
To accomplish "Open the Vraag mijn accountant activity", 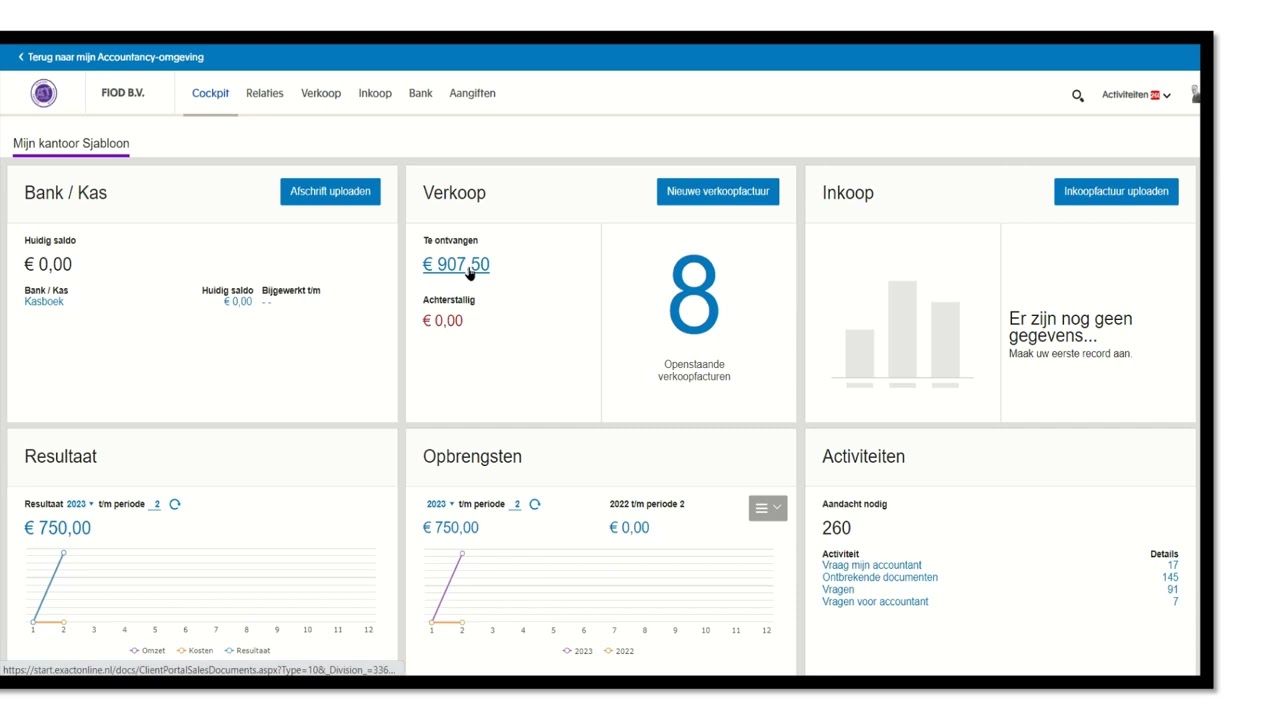I will coord(872,565).
